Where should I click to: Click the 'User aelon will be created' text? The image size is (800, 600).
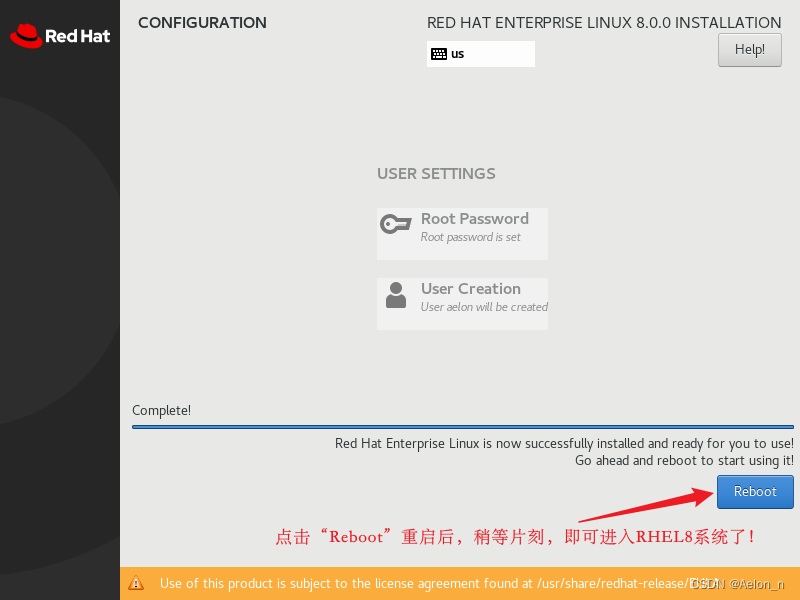[x=484, y=307]
